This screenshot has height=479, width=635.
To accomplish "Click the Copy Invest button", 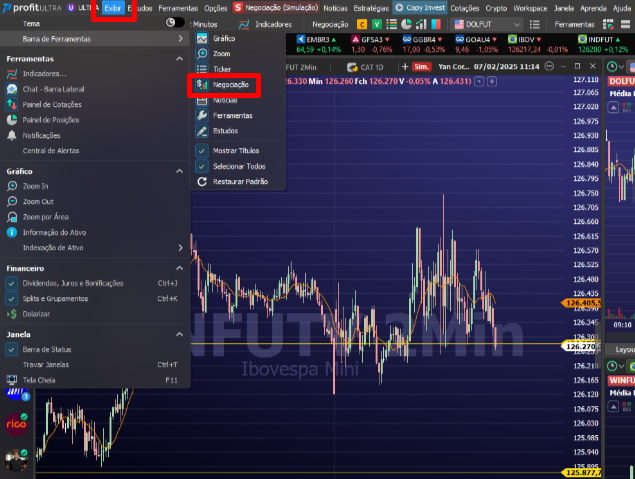I will tap(420, 8).
